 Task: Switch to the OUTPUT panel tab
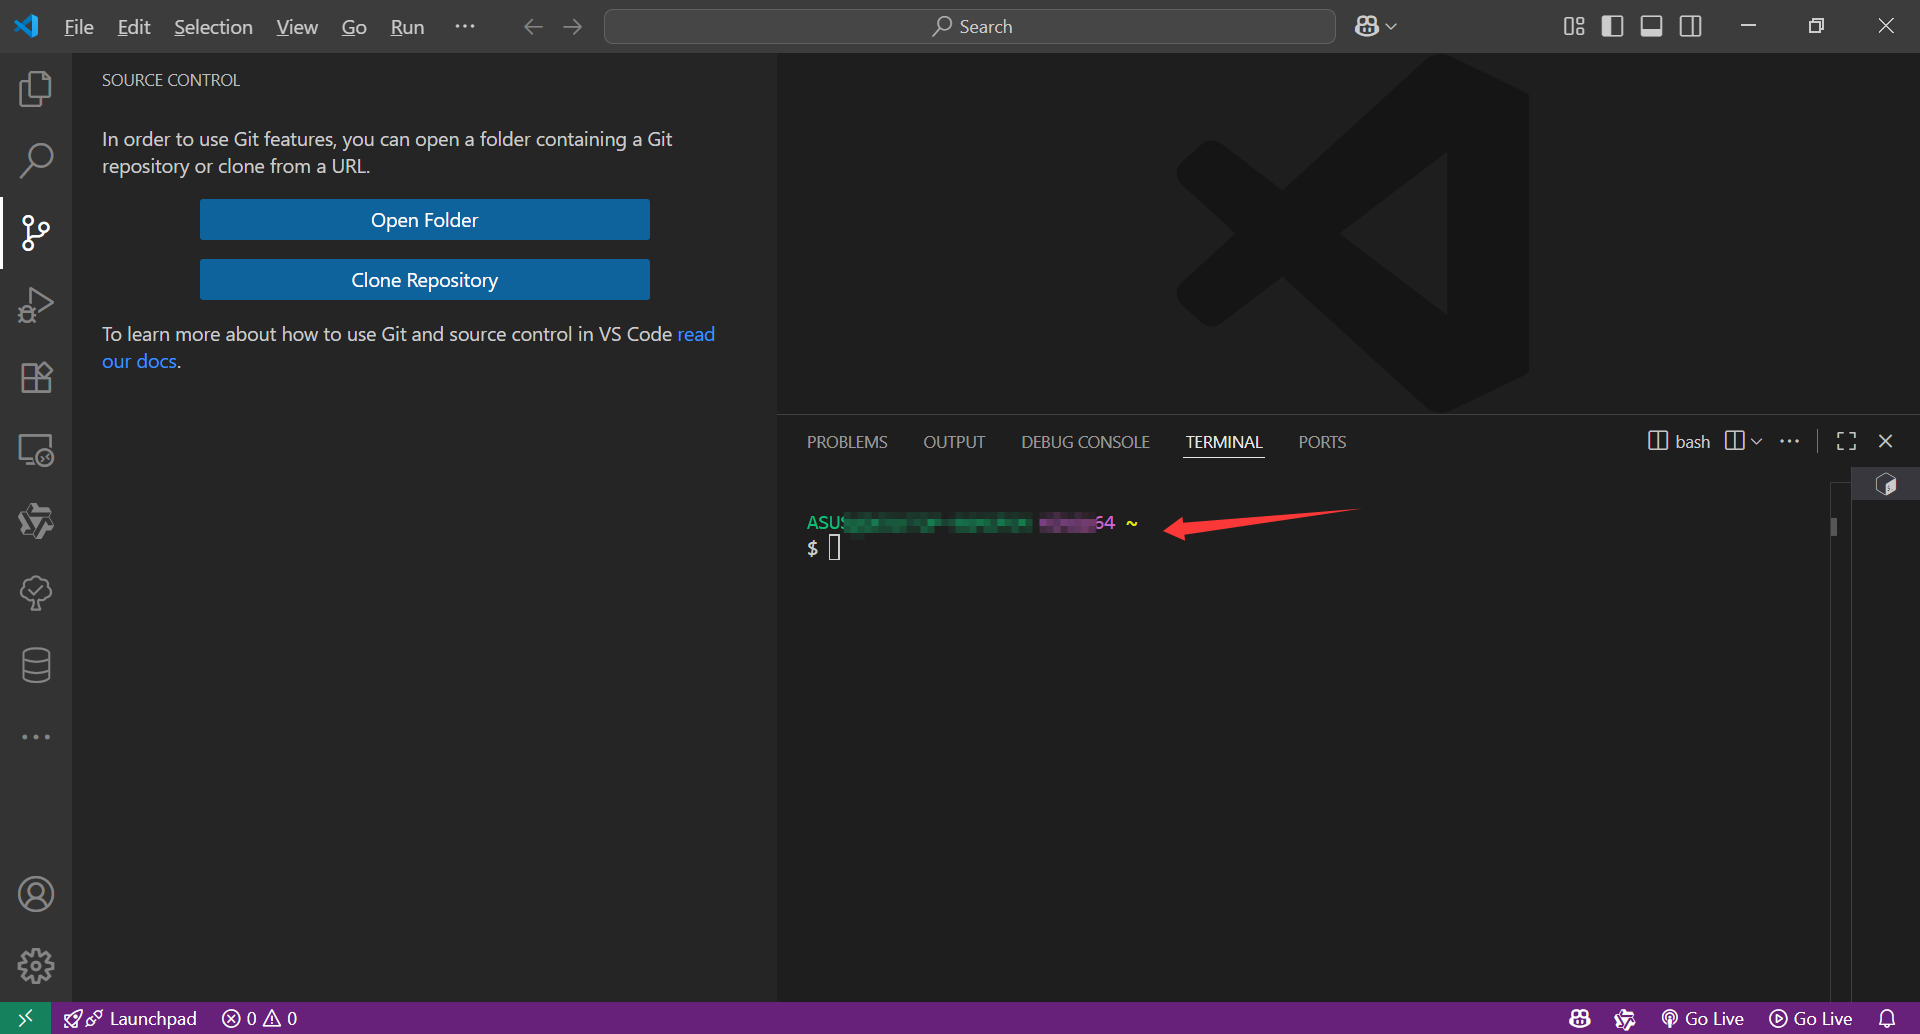tap(954, 442)
